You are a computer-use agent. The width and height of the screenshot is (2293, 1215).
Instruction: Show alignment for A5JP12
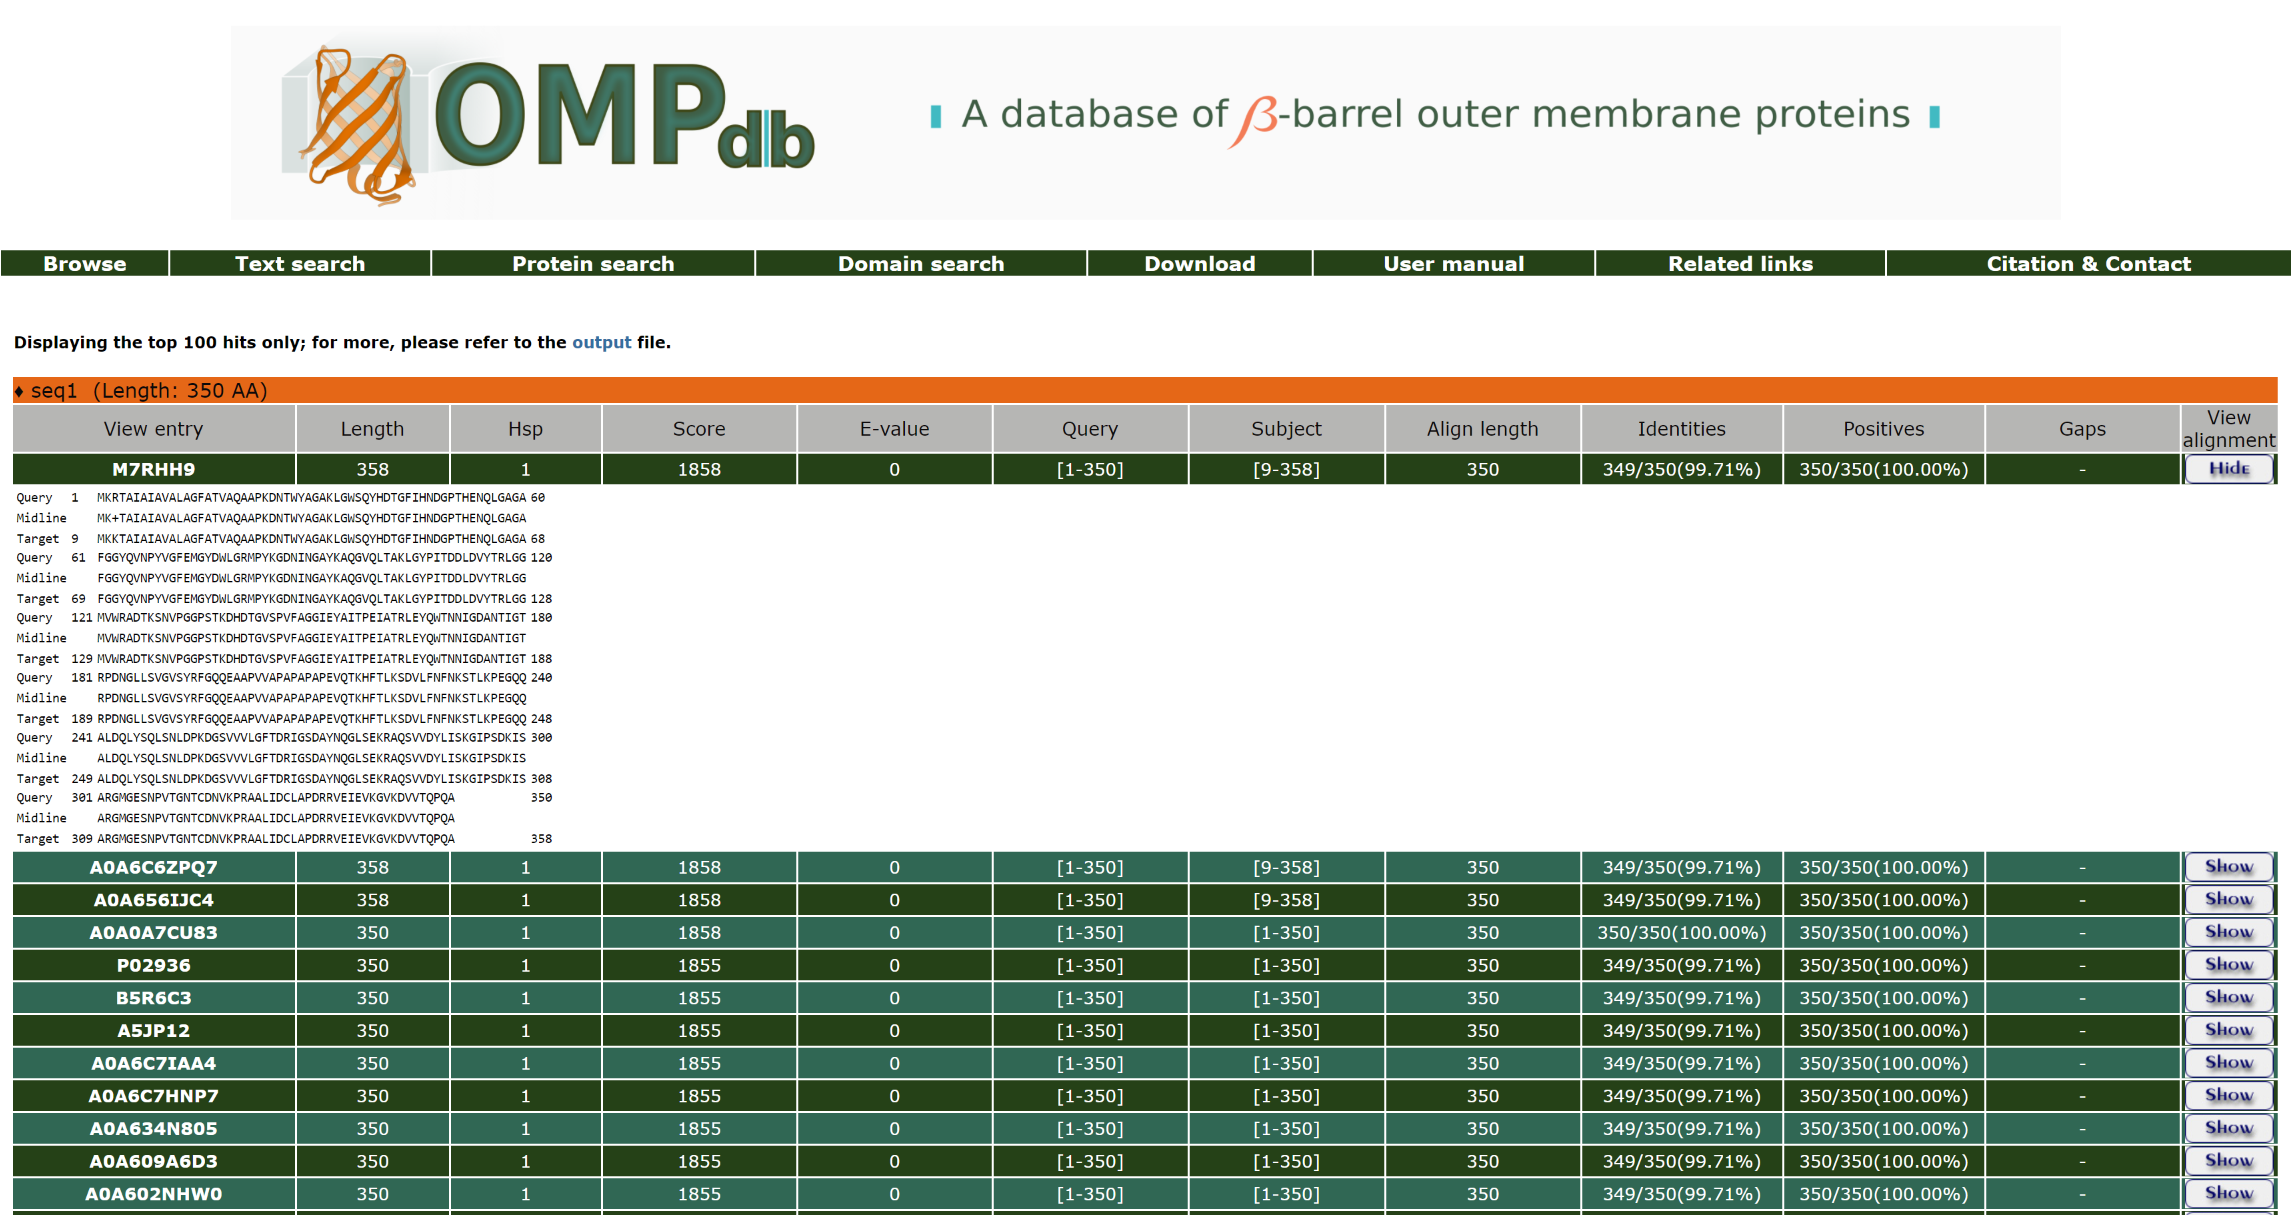pos(2229,1030)
